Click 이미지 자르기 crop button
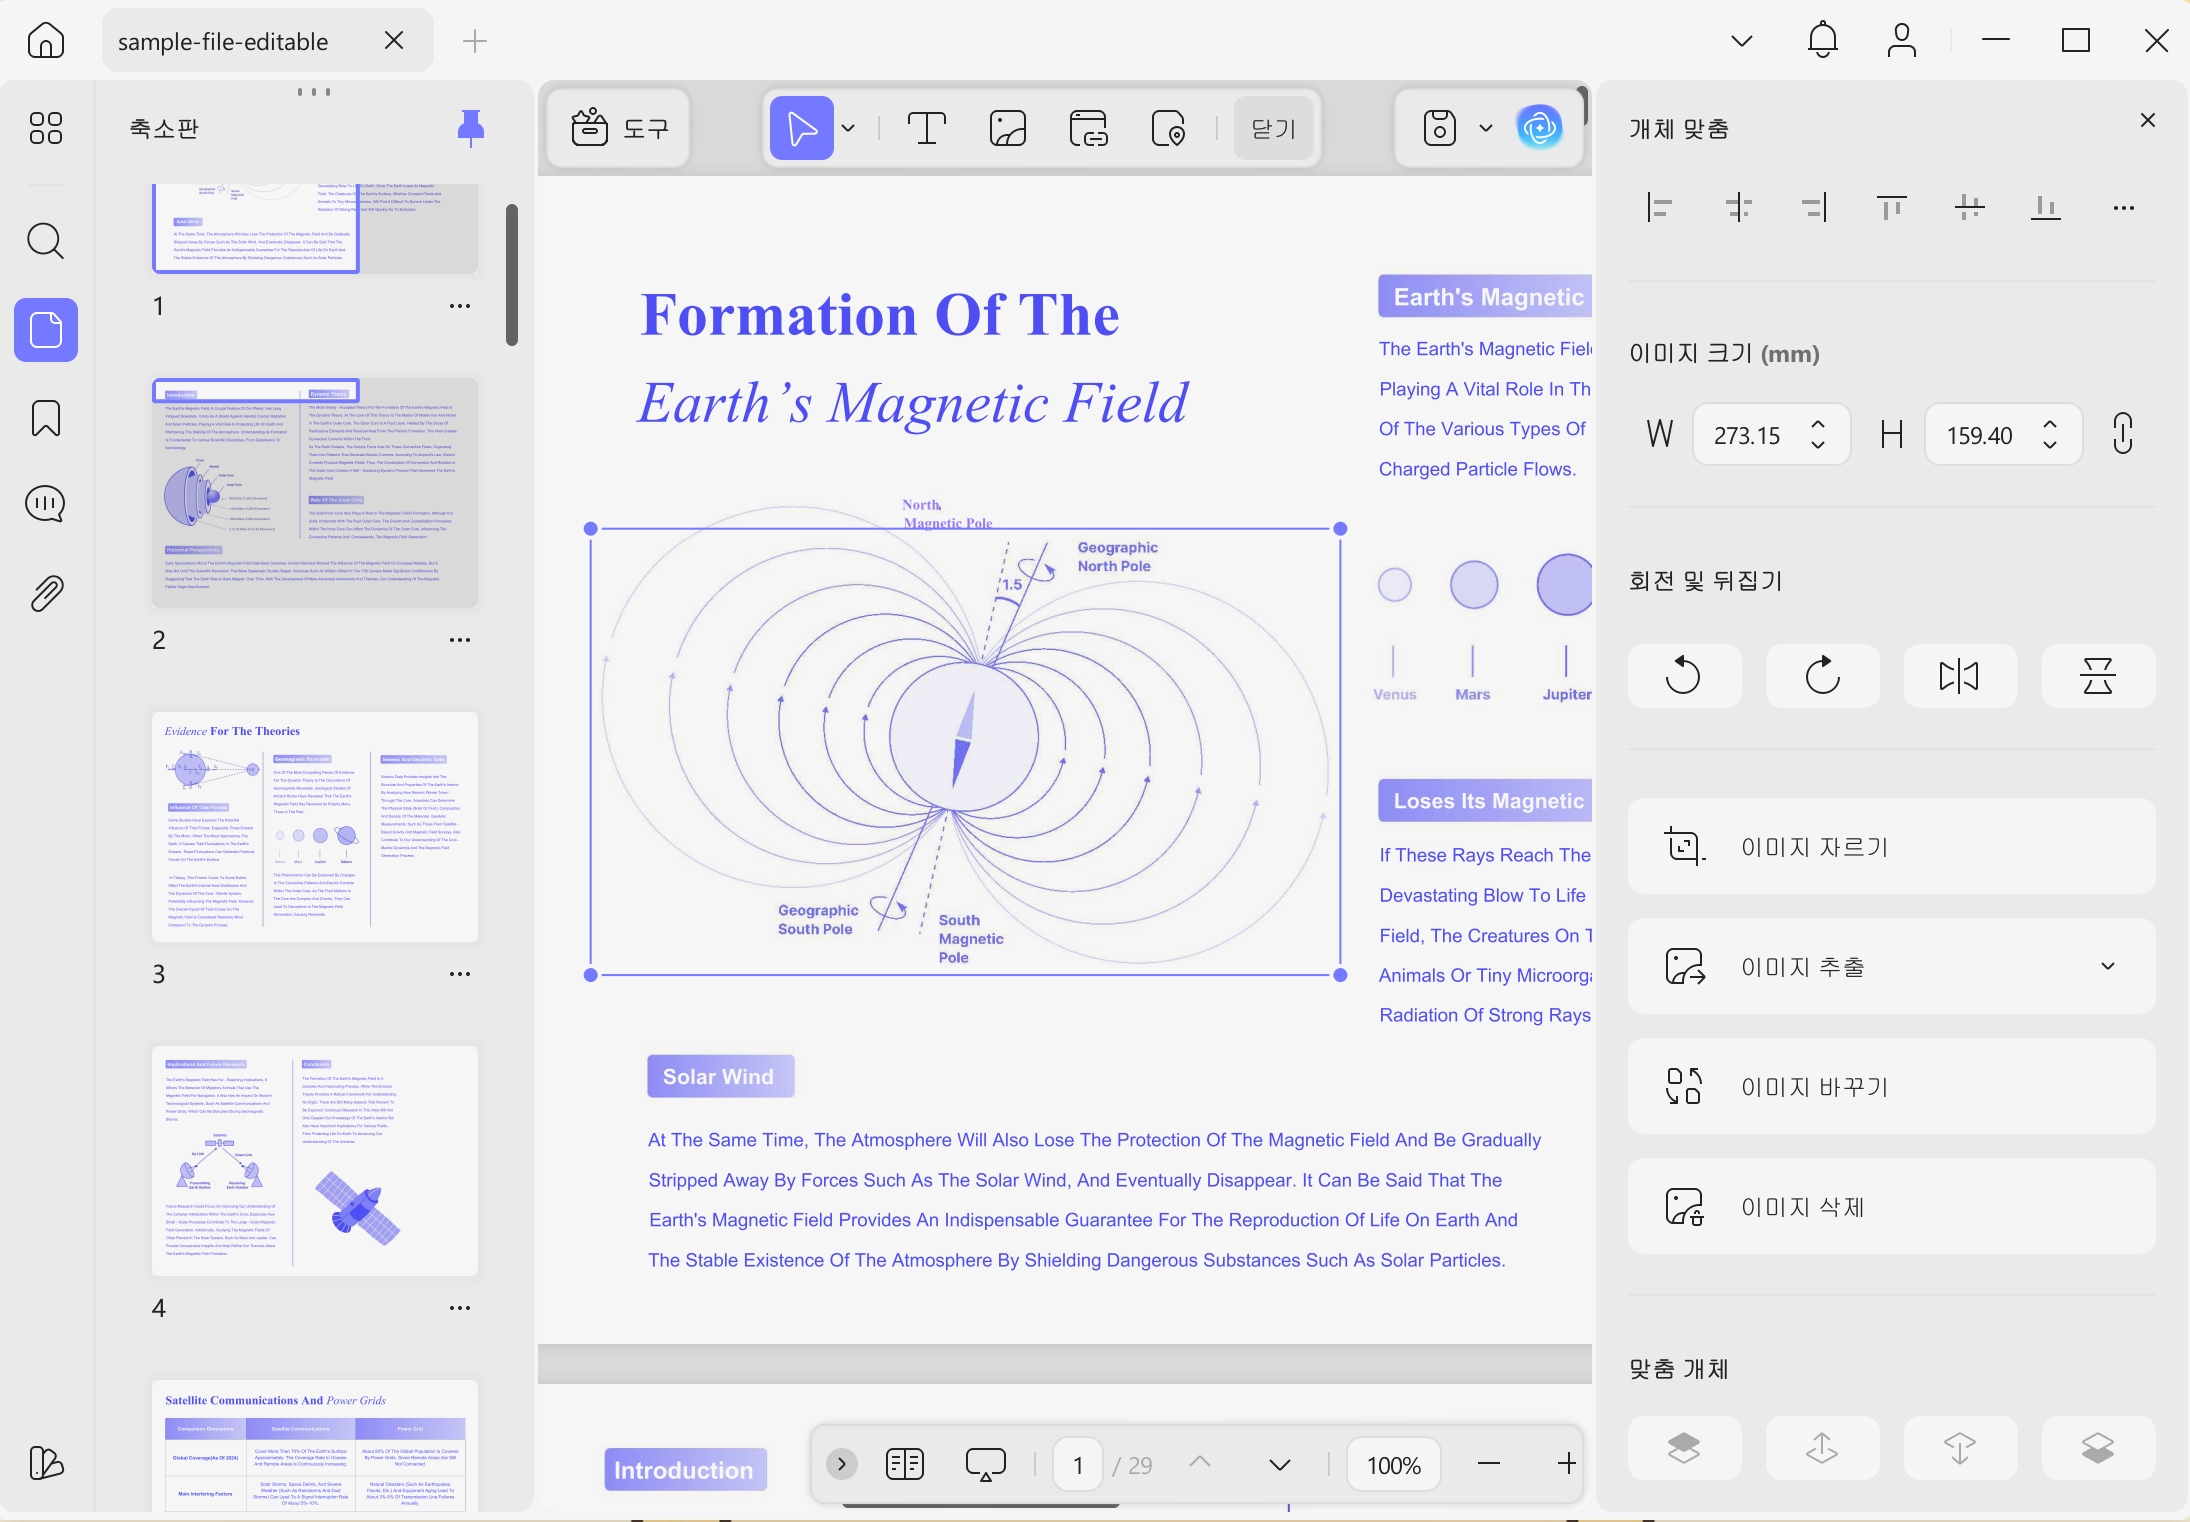The height and width of the screenshot is (1522, 2190). 1891,846
